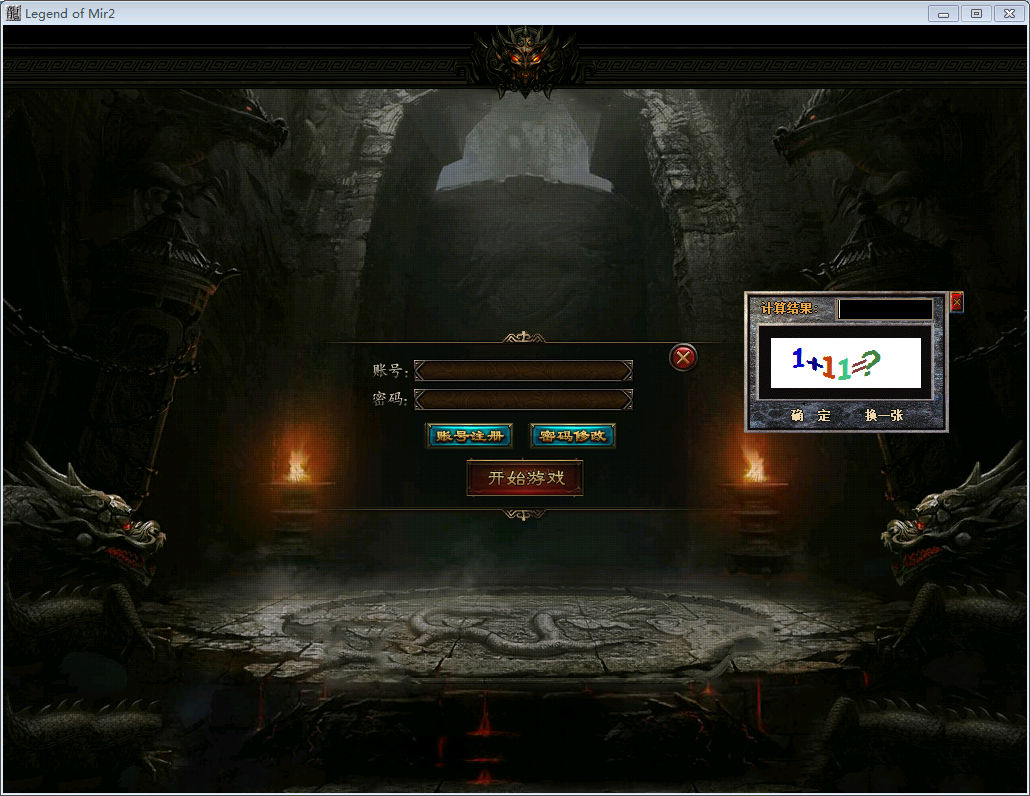Start the game with 开始游戏 button
The height and width of the screenshot is (796, 1030).
tap(525, 478)
